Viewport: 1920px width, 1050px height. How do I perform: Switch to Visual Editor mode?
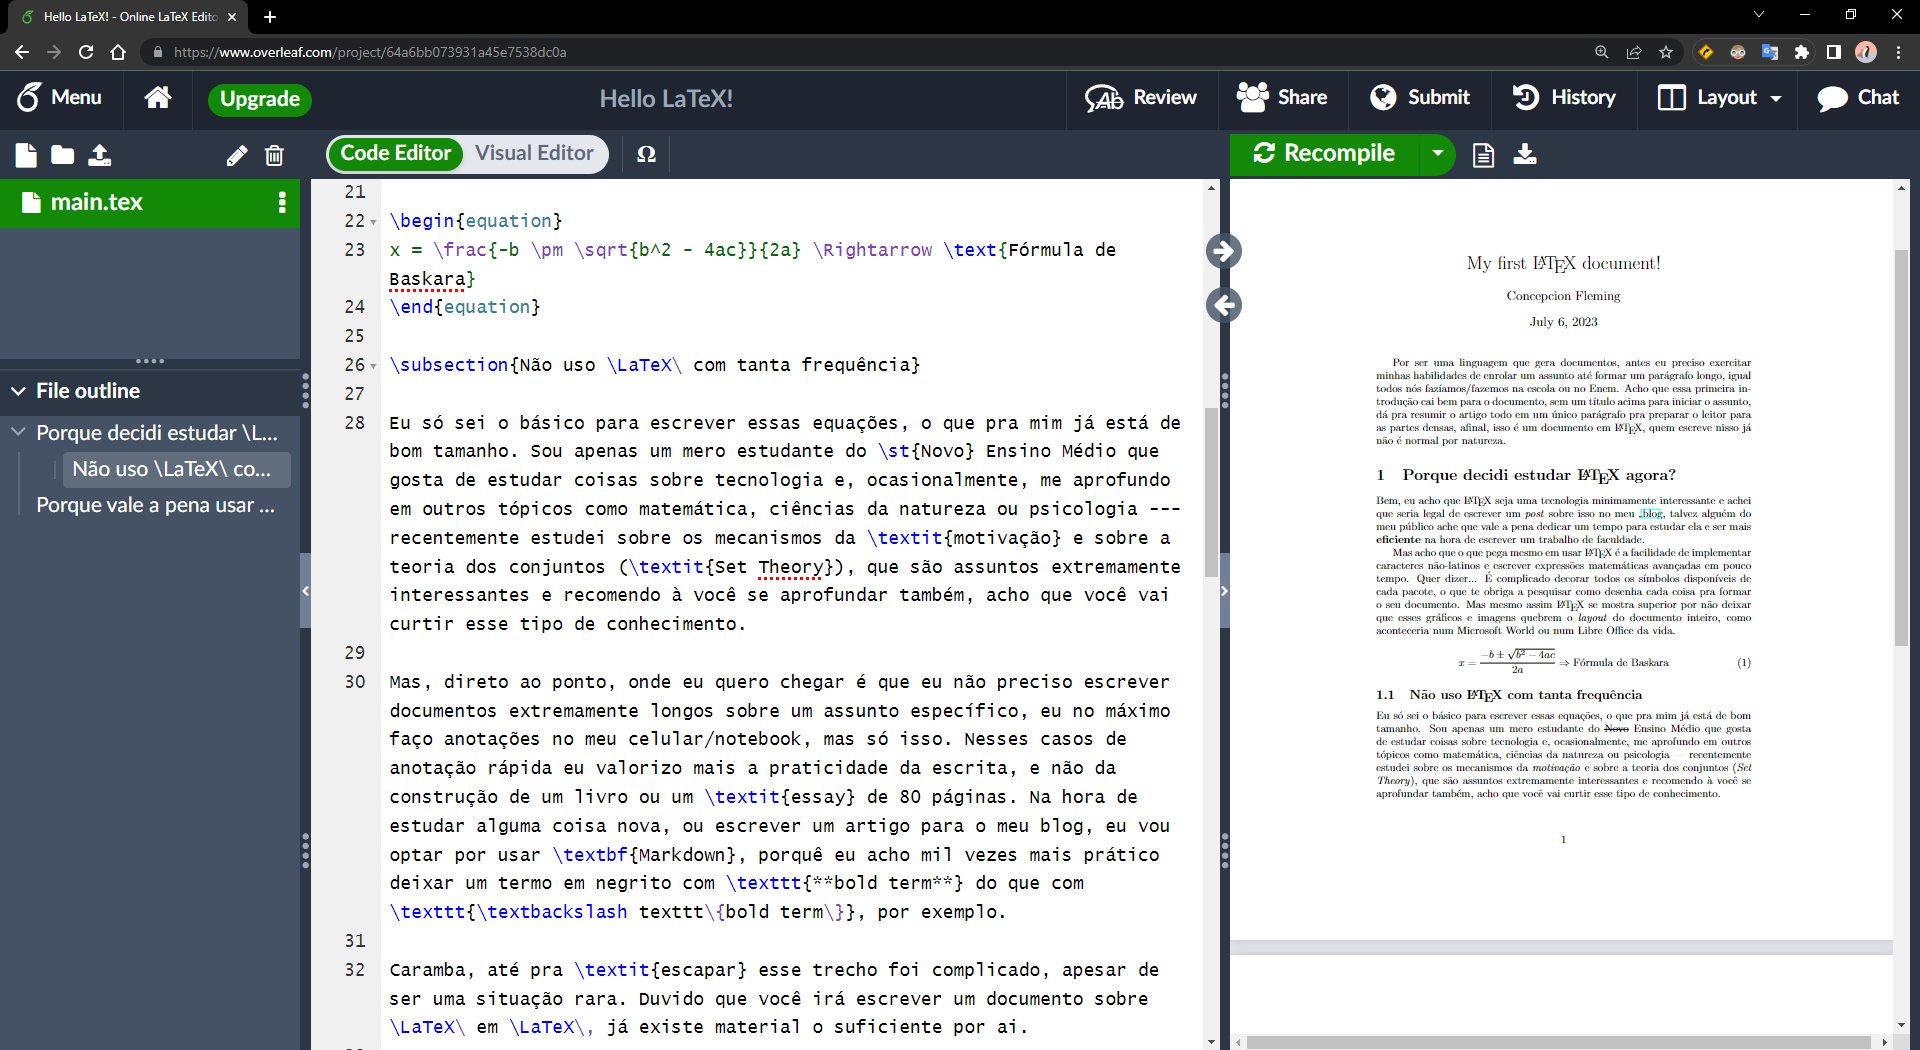(534, 154)
